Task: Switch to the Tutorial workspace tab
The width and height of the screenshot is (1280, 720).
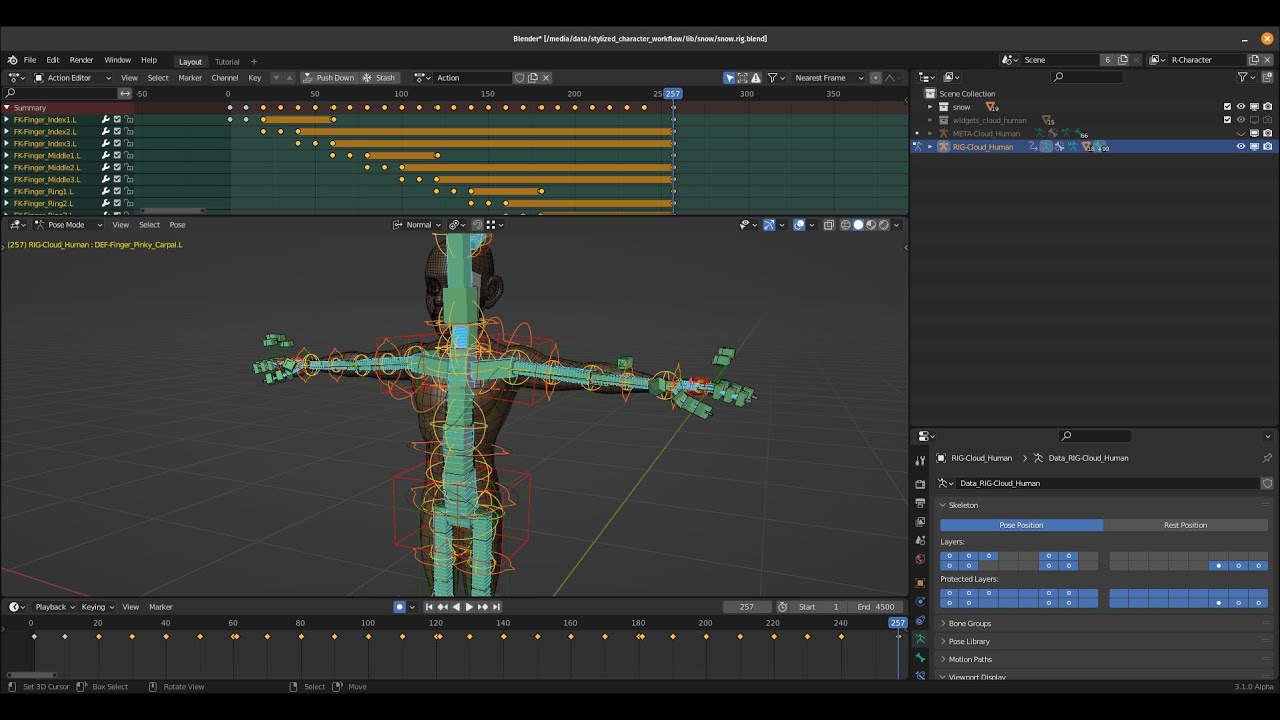Action: tap(227, 62)
